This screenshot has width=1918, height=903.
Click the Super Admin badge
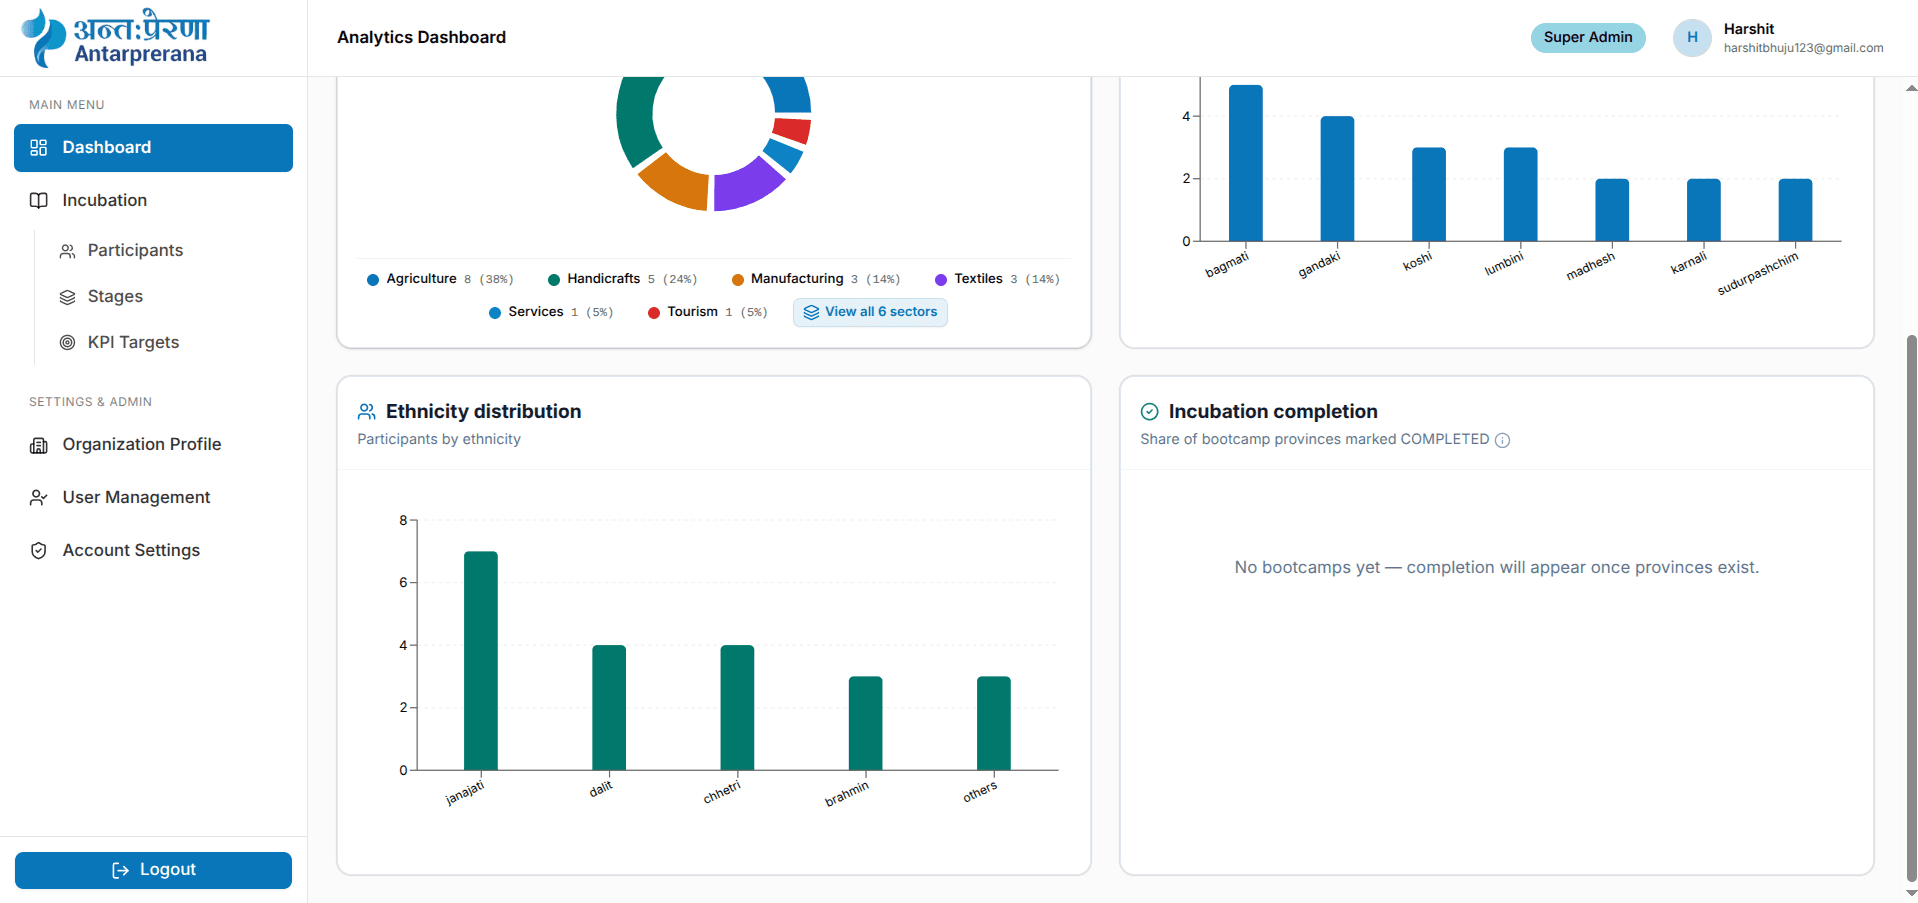coord(1587,37)
